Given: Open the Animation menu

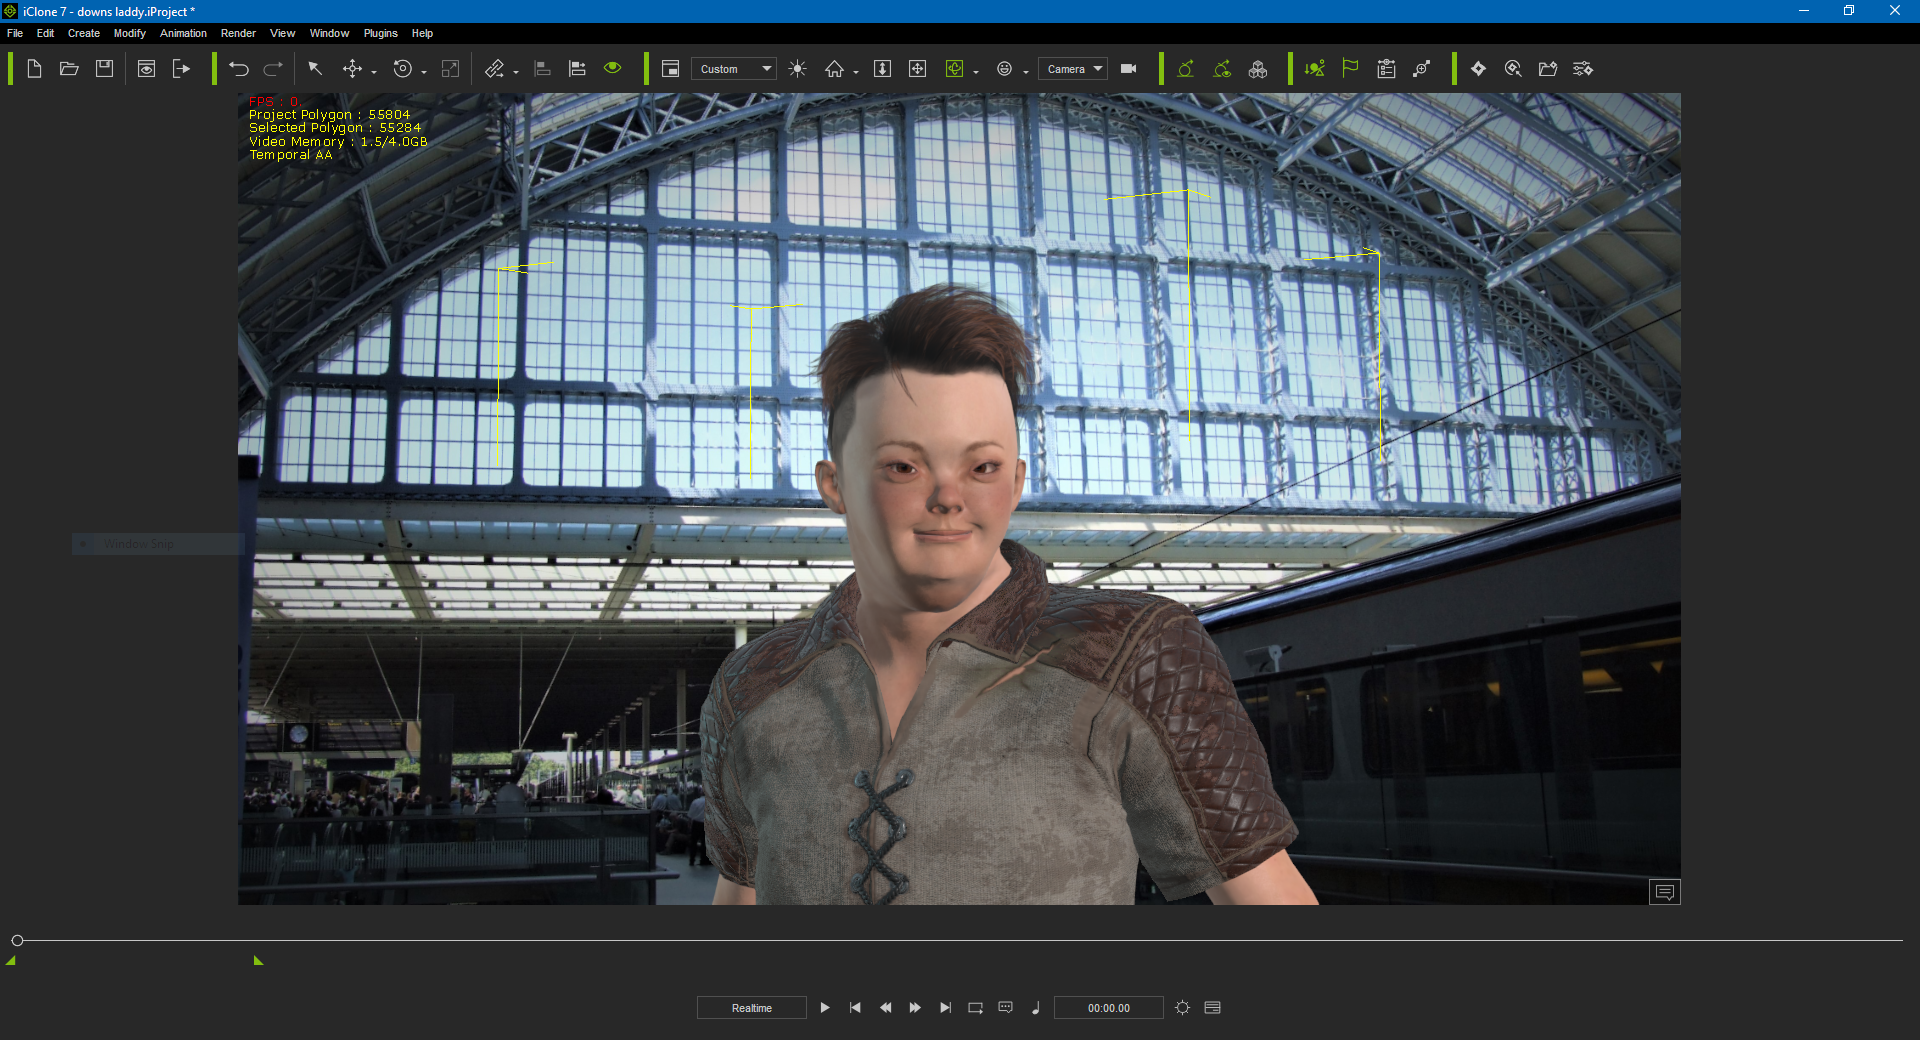Looking at the screenshot, I should [184, 33].
